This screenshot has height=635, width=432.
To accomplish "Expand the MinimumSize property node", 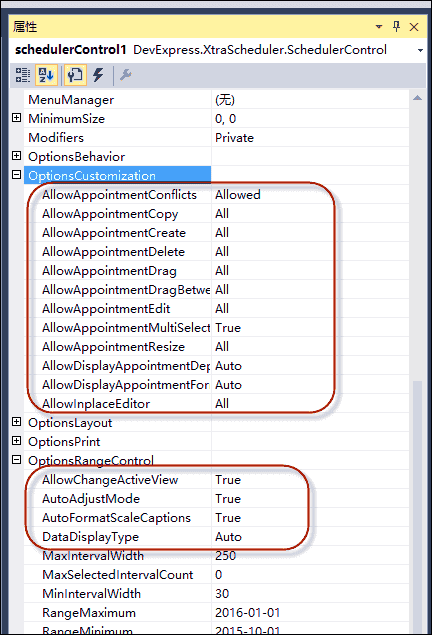I will tap(16, 118).
